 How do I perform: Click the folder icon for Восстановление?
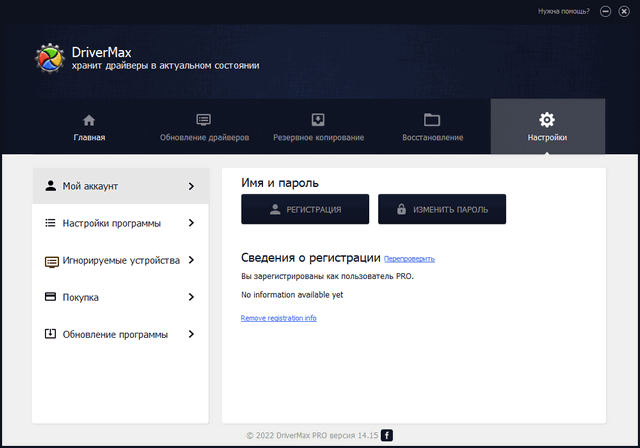click(x=432, y=119)
